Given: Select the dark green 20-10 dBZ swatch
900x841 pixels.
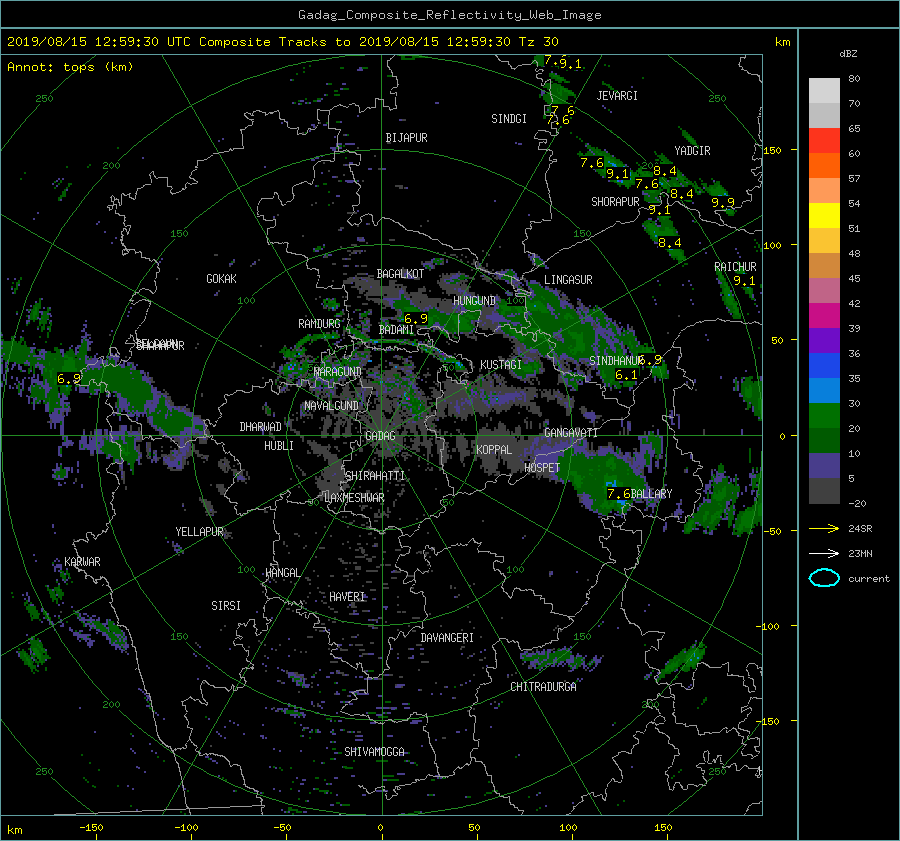Looking at the screenshot, I should (x=824, y=441).
